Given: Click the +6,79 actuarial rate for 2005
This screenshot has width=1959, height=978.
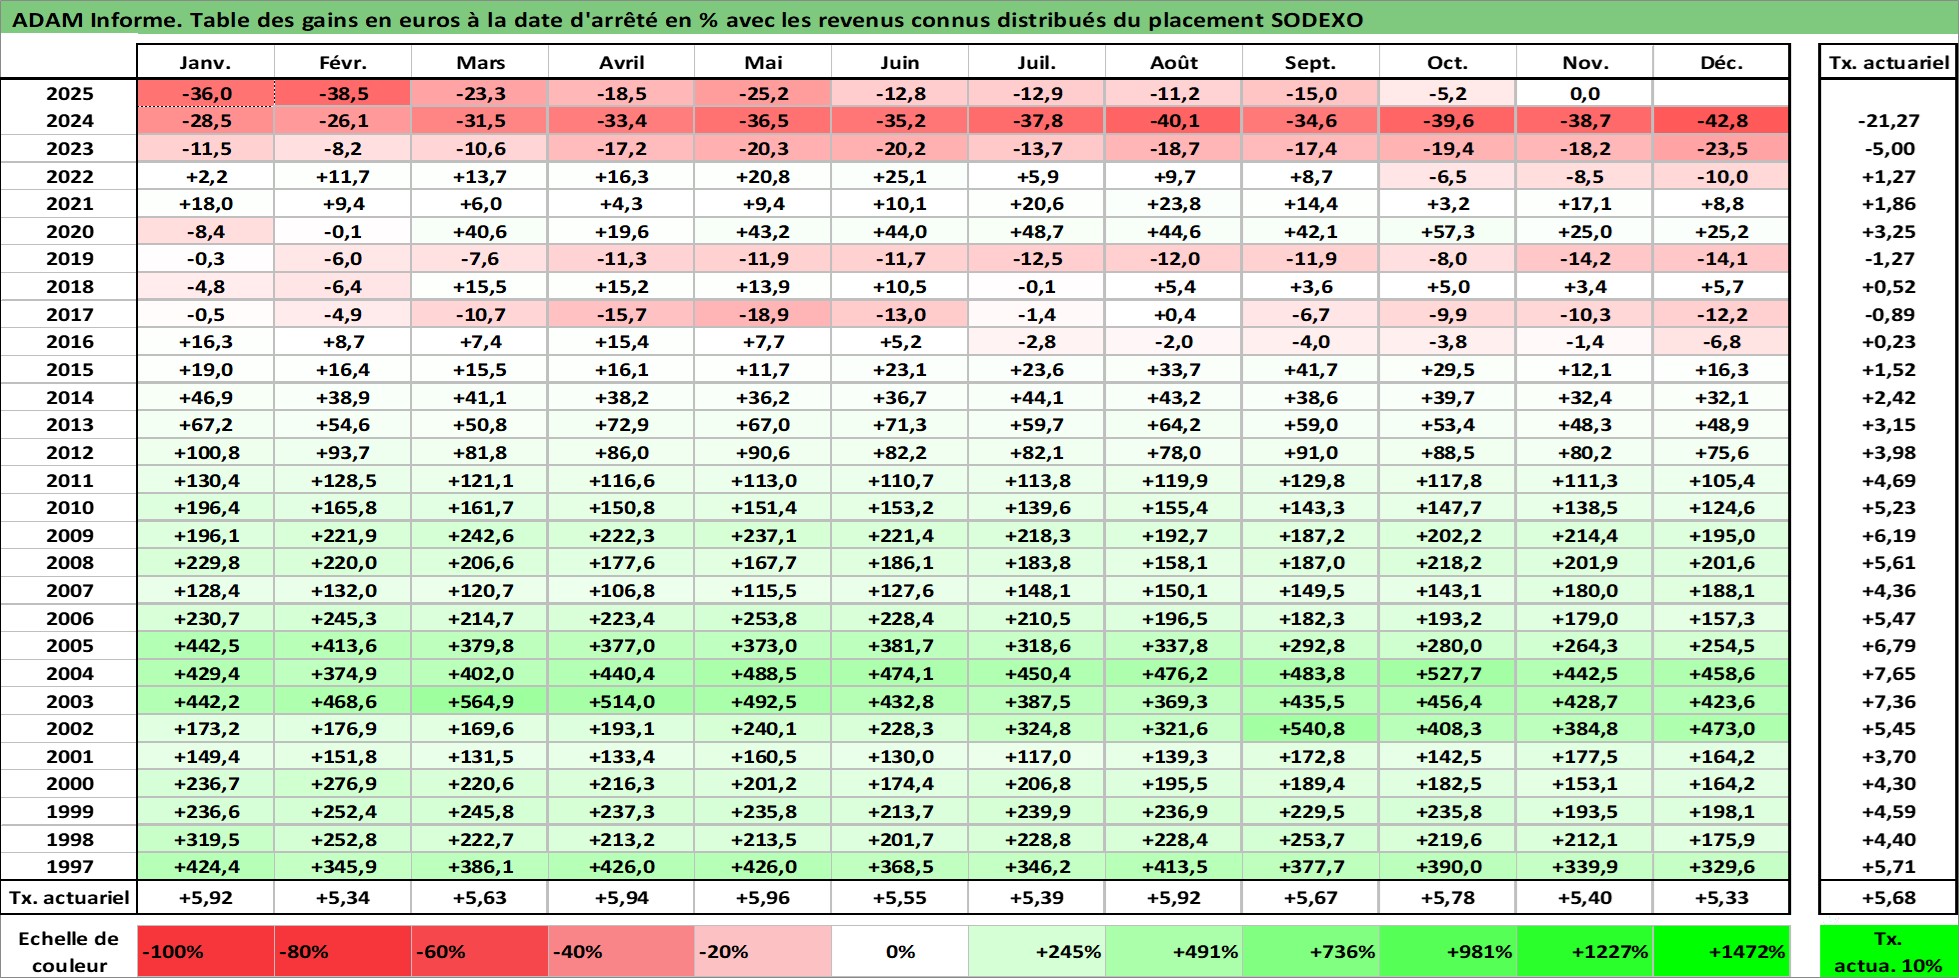Looking at the screenshot, I should (1888, 646).
